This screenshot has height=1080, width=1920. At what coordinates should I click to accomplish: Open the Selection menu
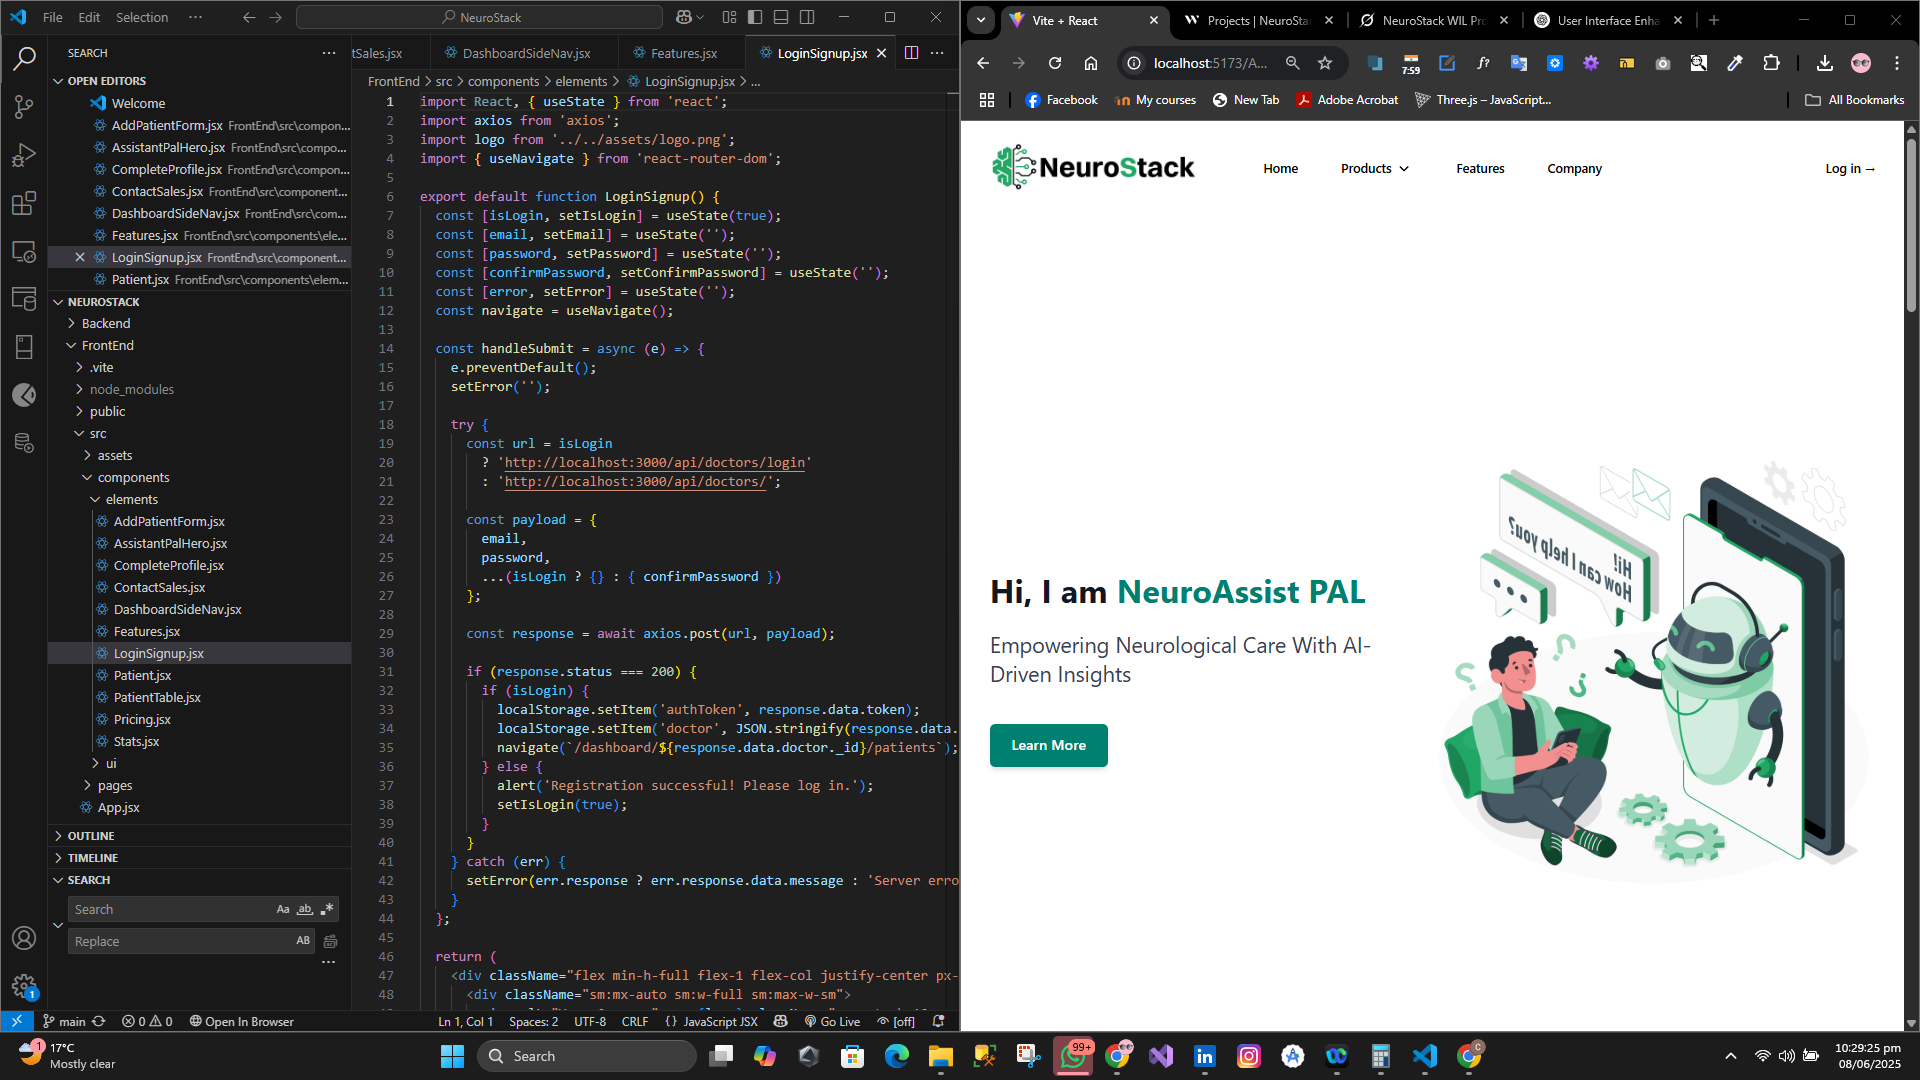coord(142,17)
